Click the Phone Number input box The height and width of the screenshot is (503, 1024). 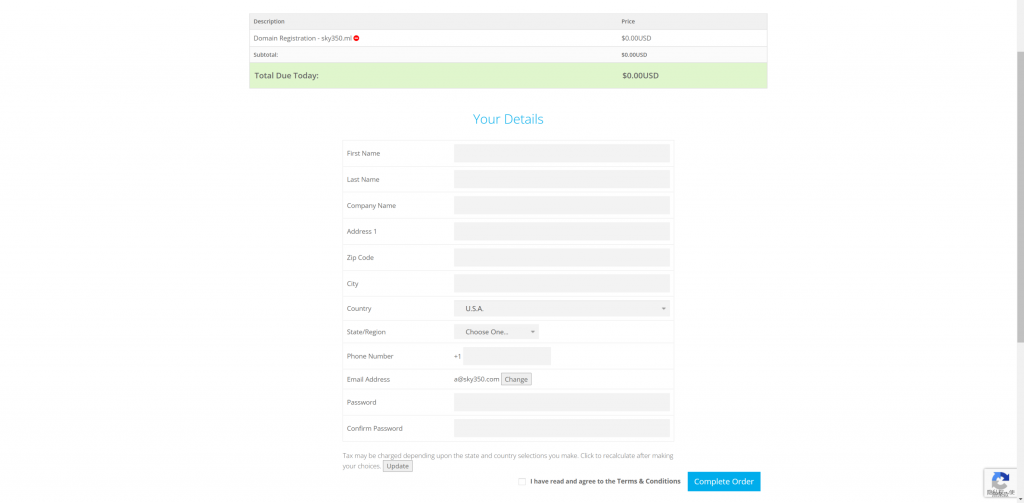click(506, 356)
